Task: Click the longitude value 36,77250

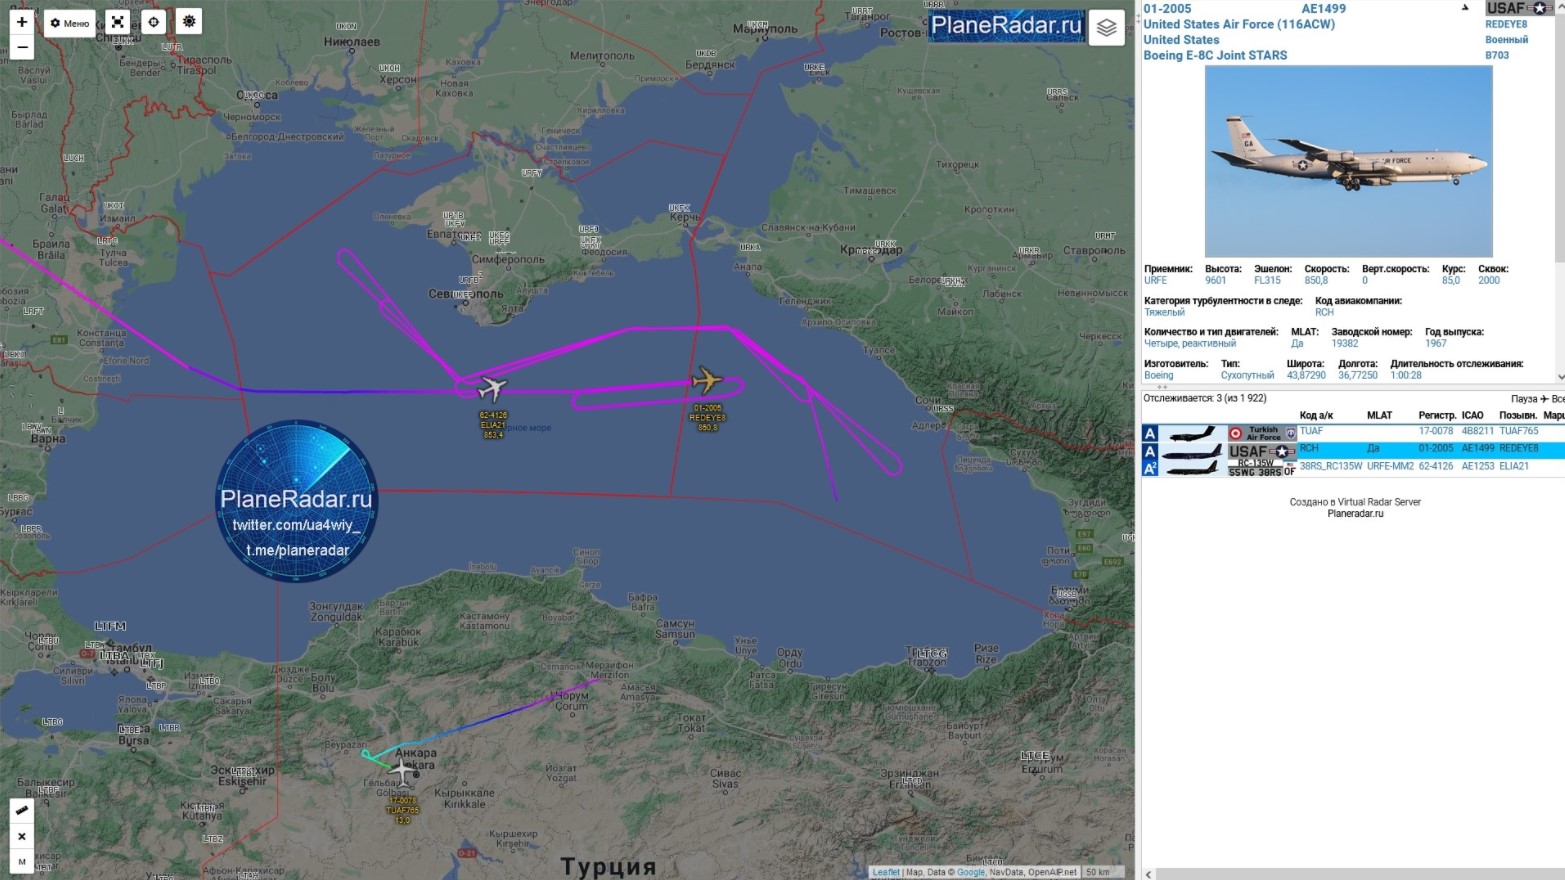Action: (x=1358, y=376)
